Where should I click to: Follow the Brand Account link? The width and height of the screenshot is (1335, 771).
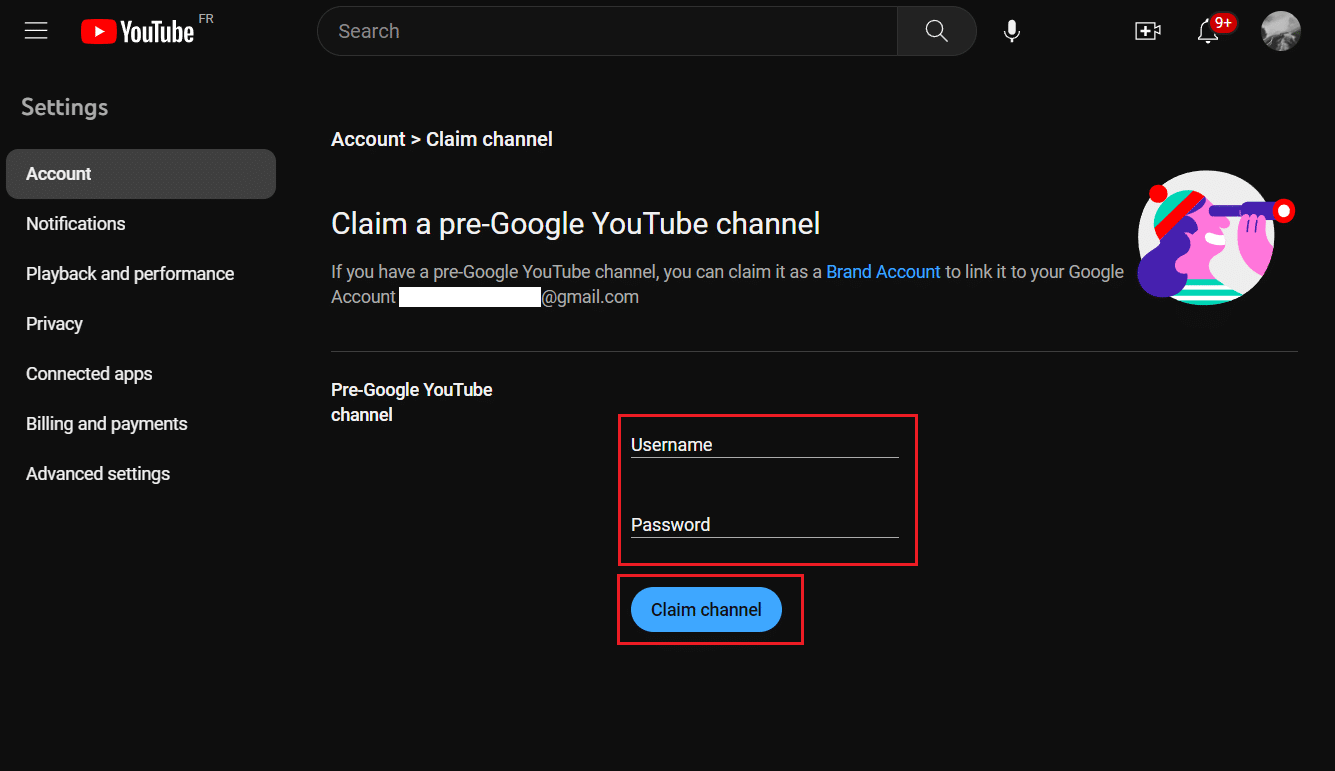click(x=883, y=272)
